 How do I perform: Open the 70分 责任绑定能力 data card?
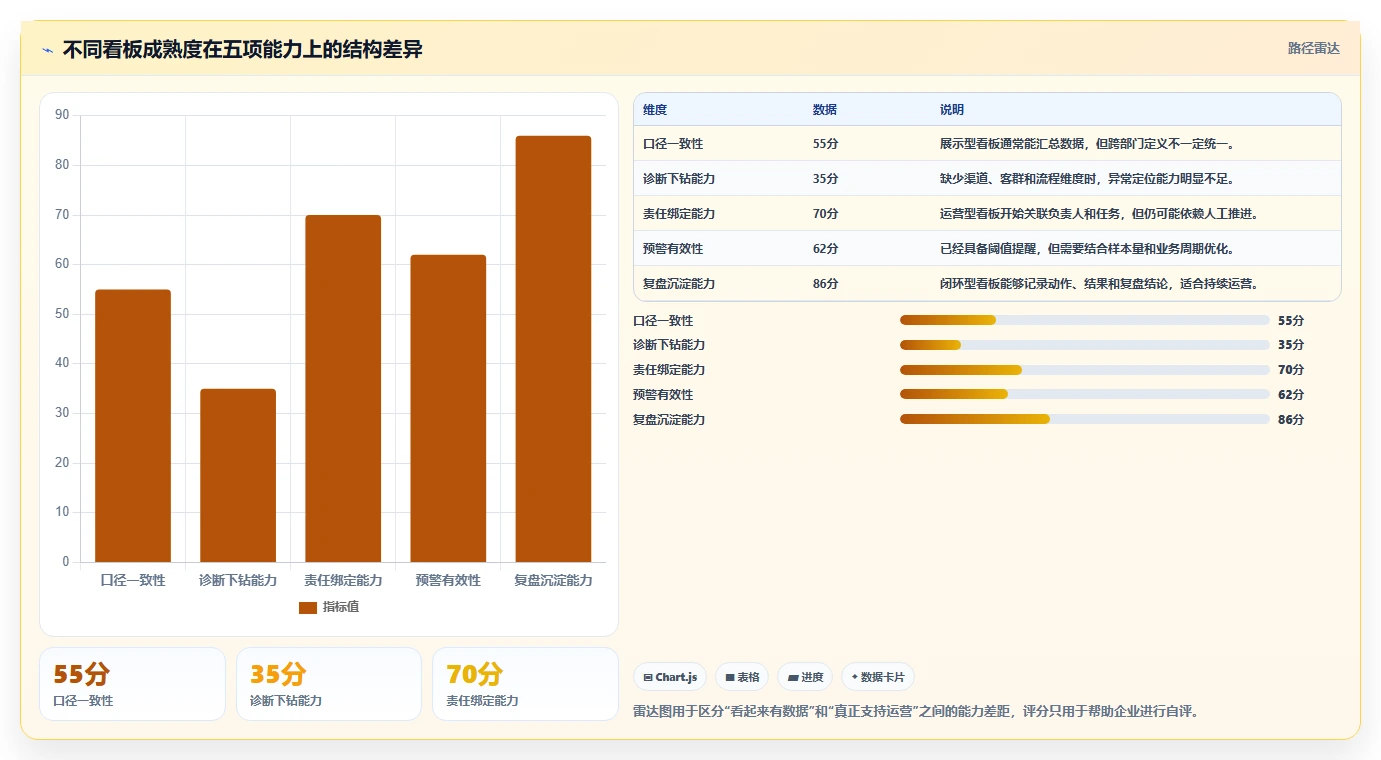[525, 684]
